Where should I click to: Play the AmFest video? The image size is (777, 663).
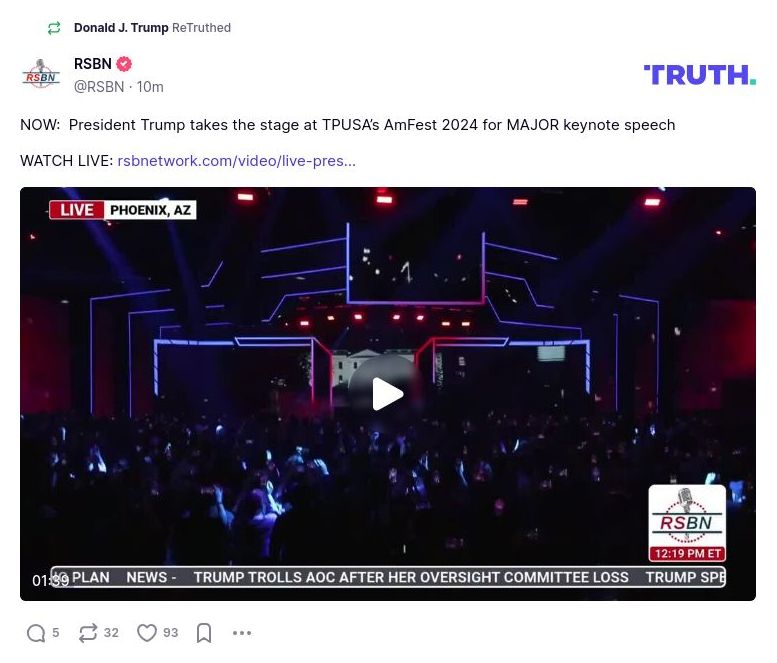coord(388,394)
